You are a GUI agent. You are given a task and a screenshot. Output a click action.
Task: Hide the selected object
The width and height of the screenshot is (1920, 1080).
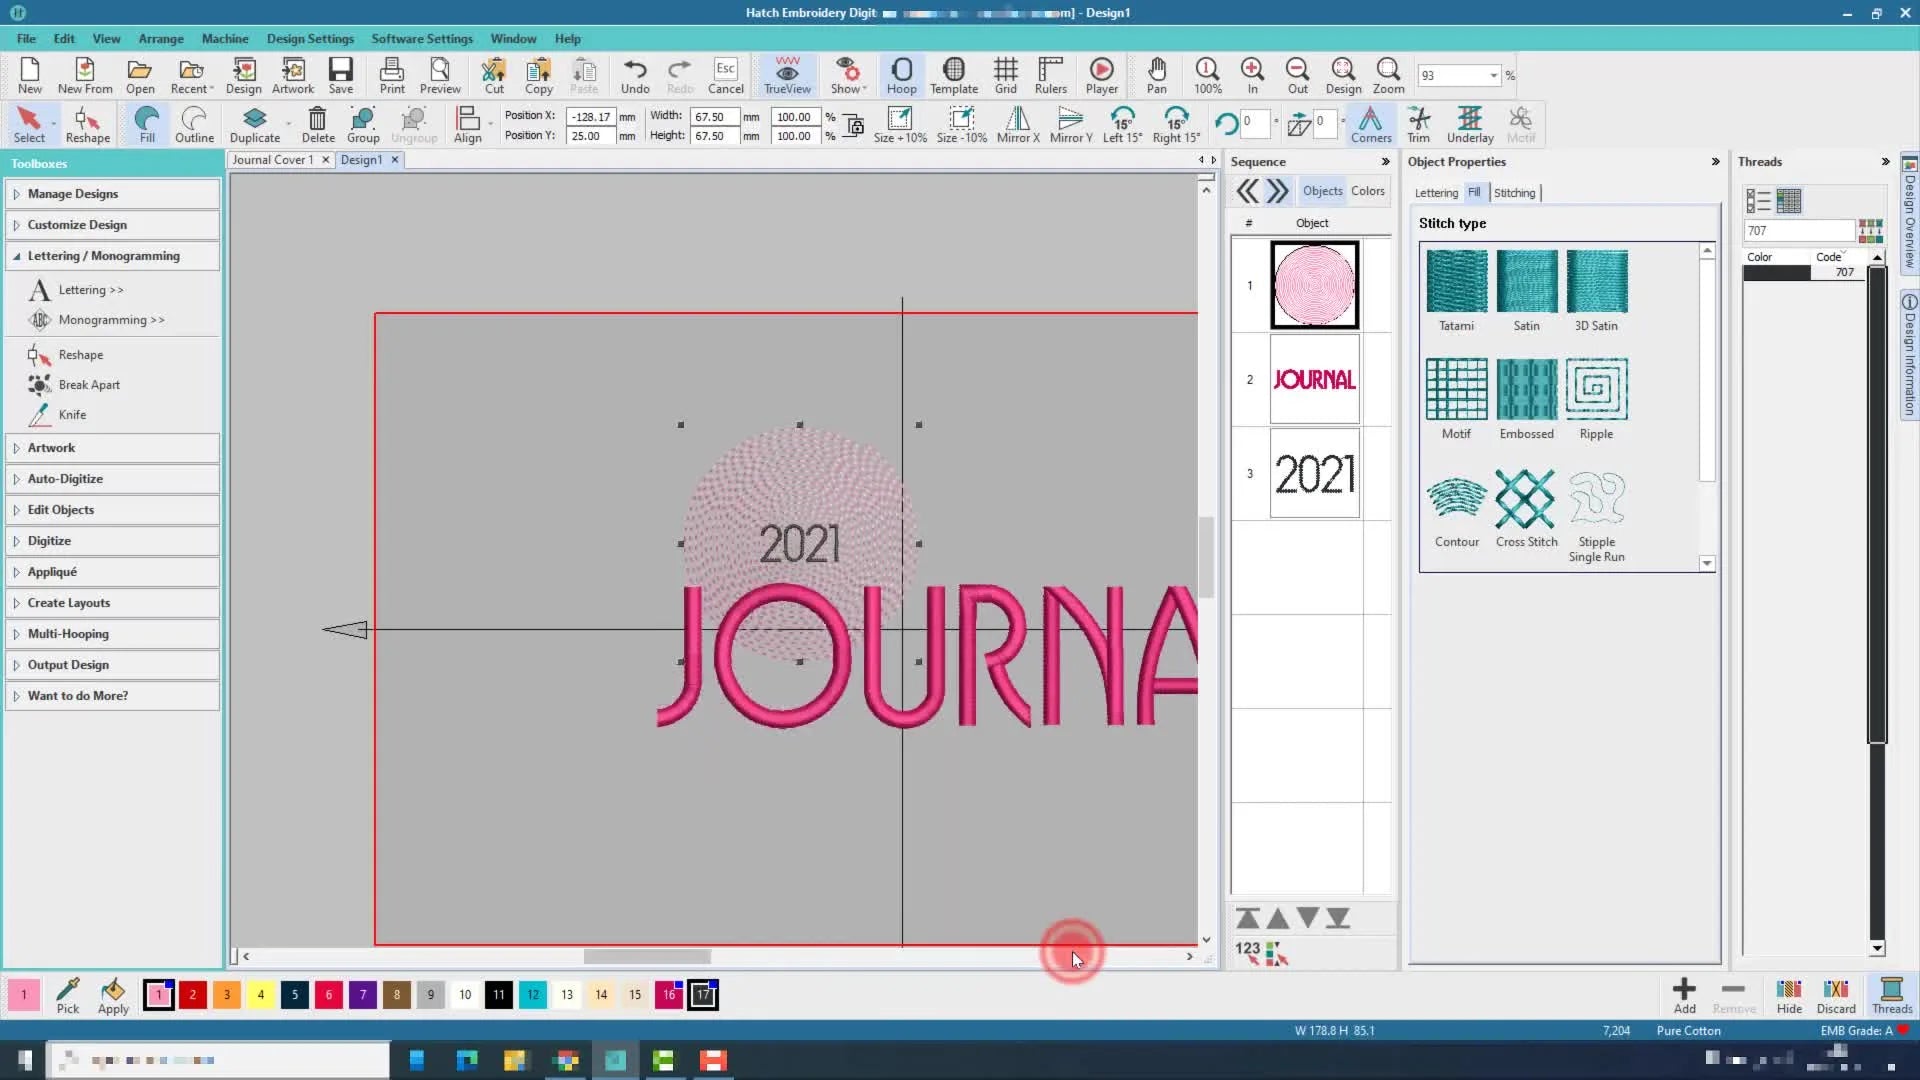pos(1788,995)
